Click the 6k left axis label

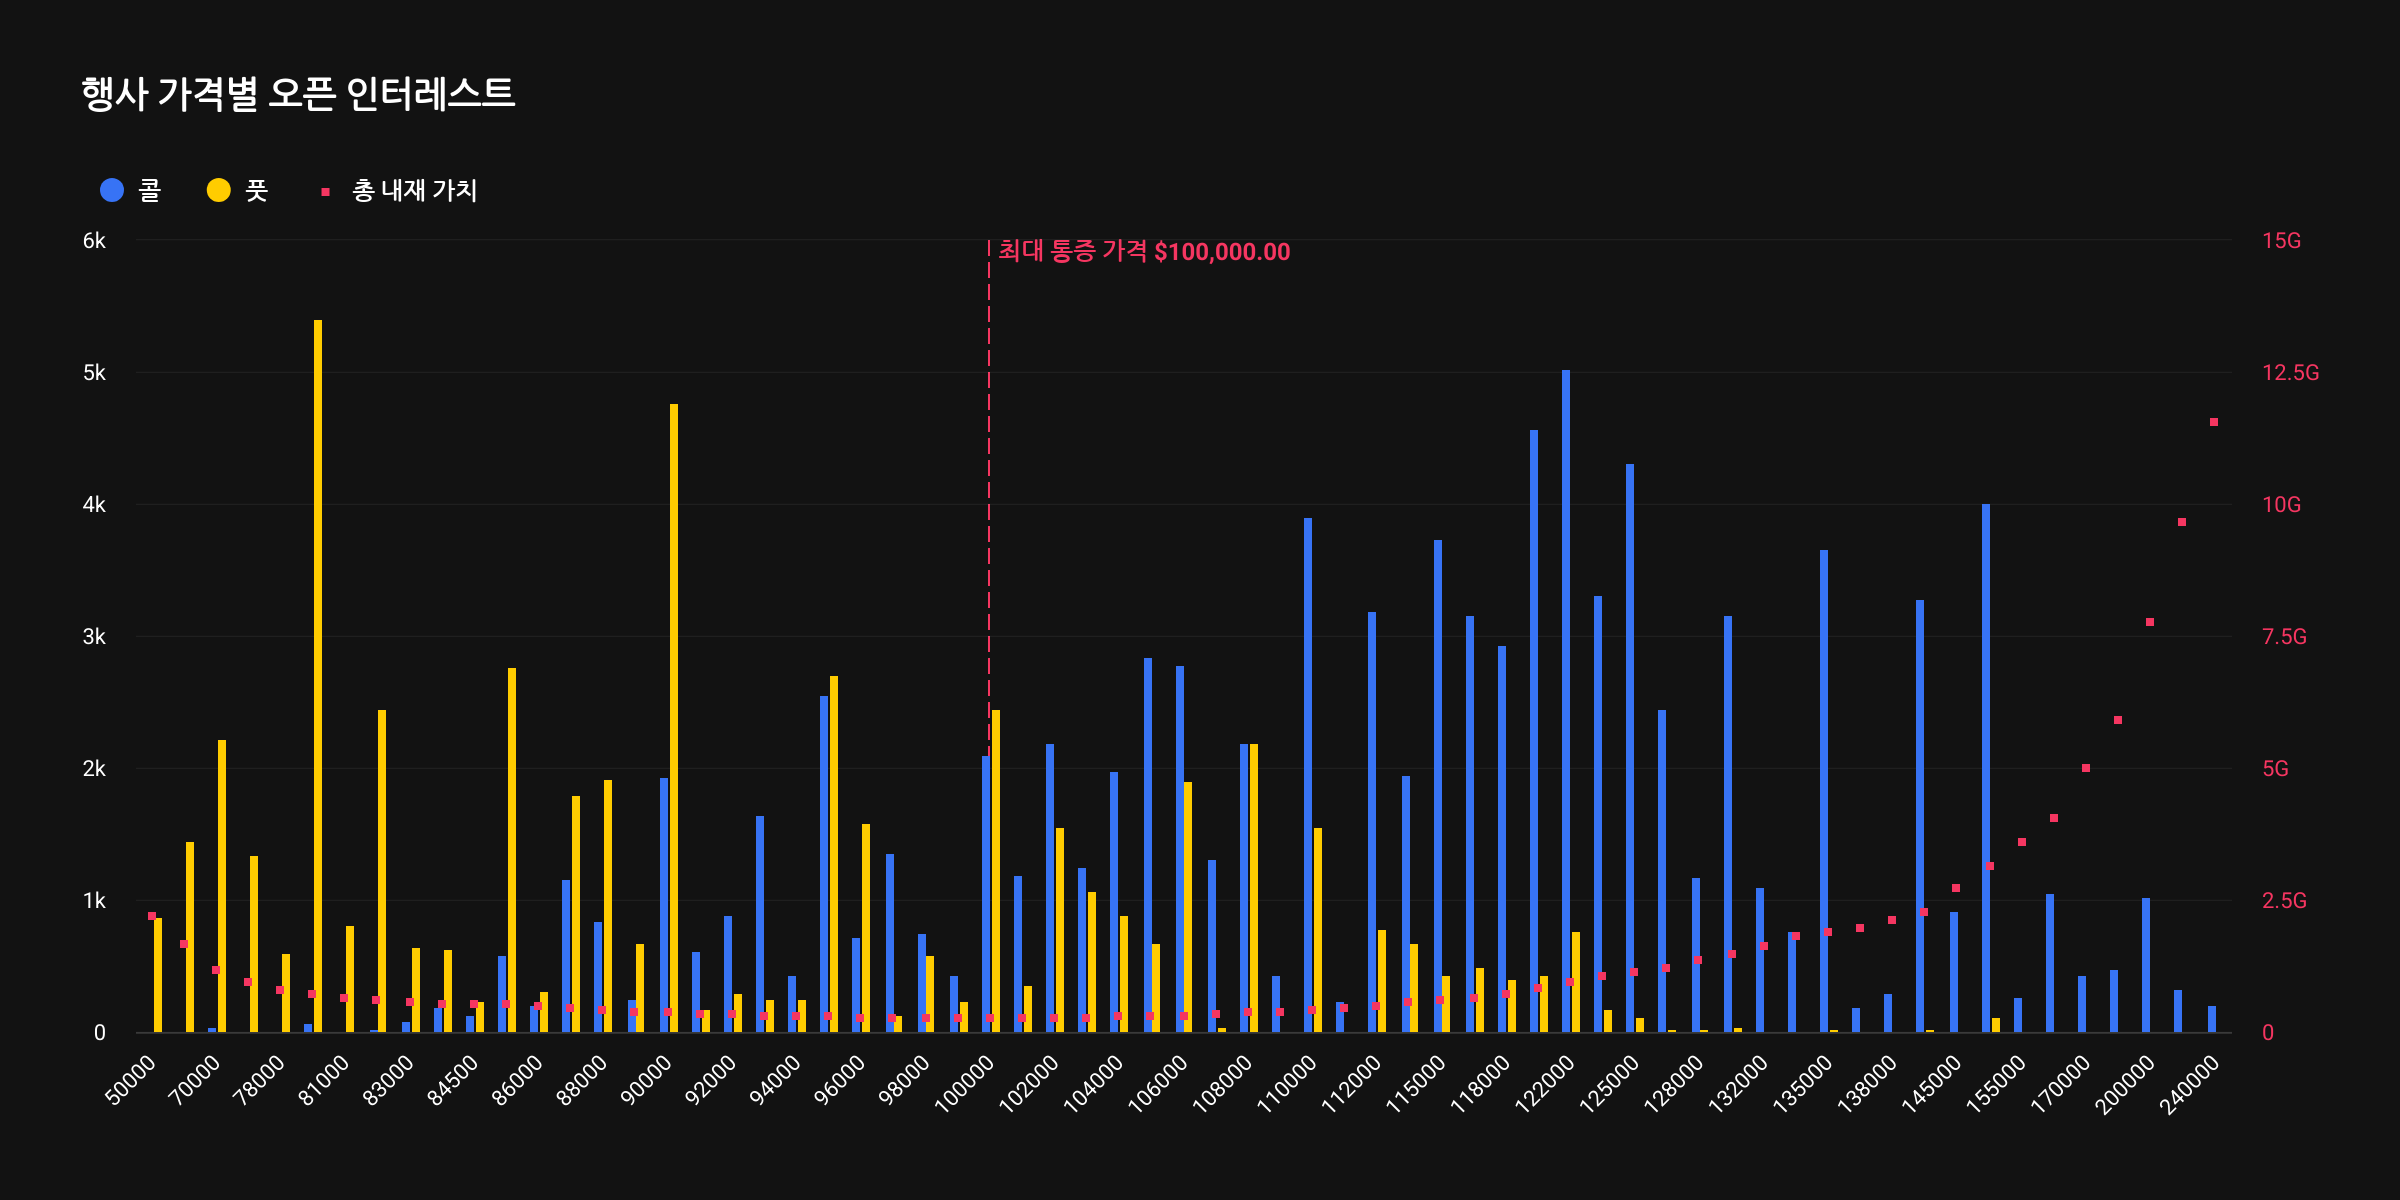pos(94,241)
